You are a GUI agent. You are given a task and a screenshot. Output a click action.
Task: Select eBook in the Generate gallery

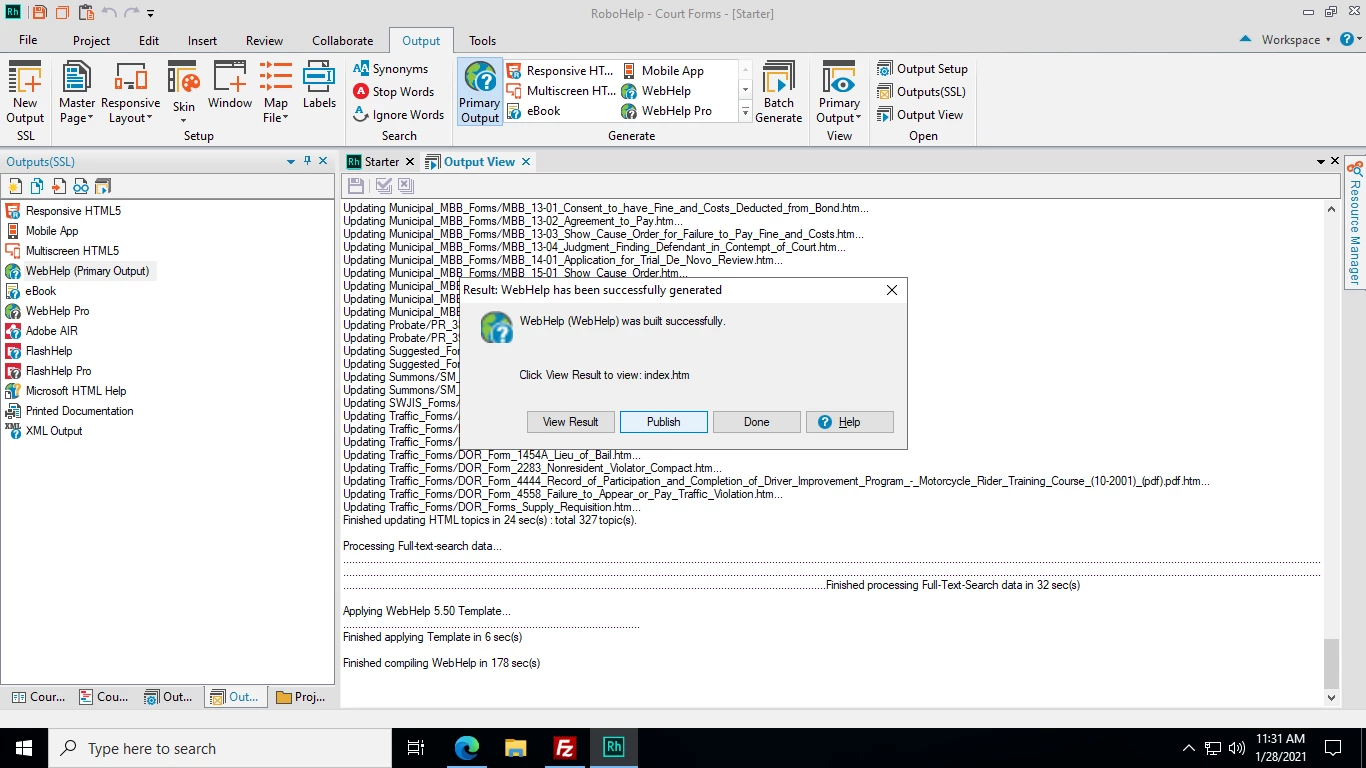click(534, 111)
